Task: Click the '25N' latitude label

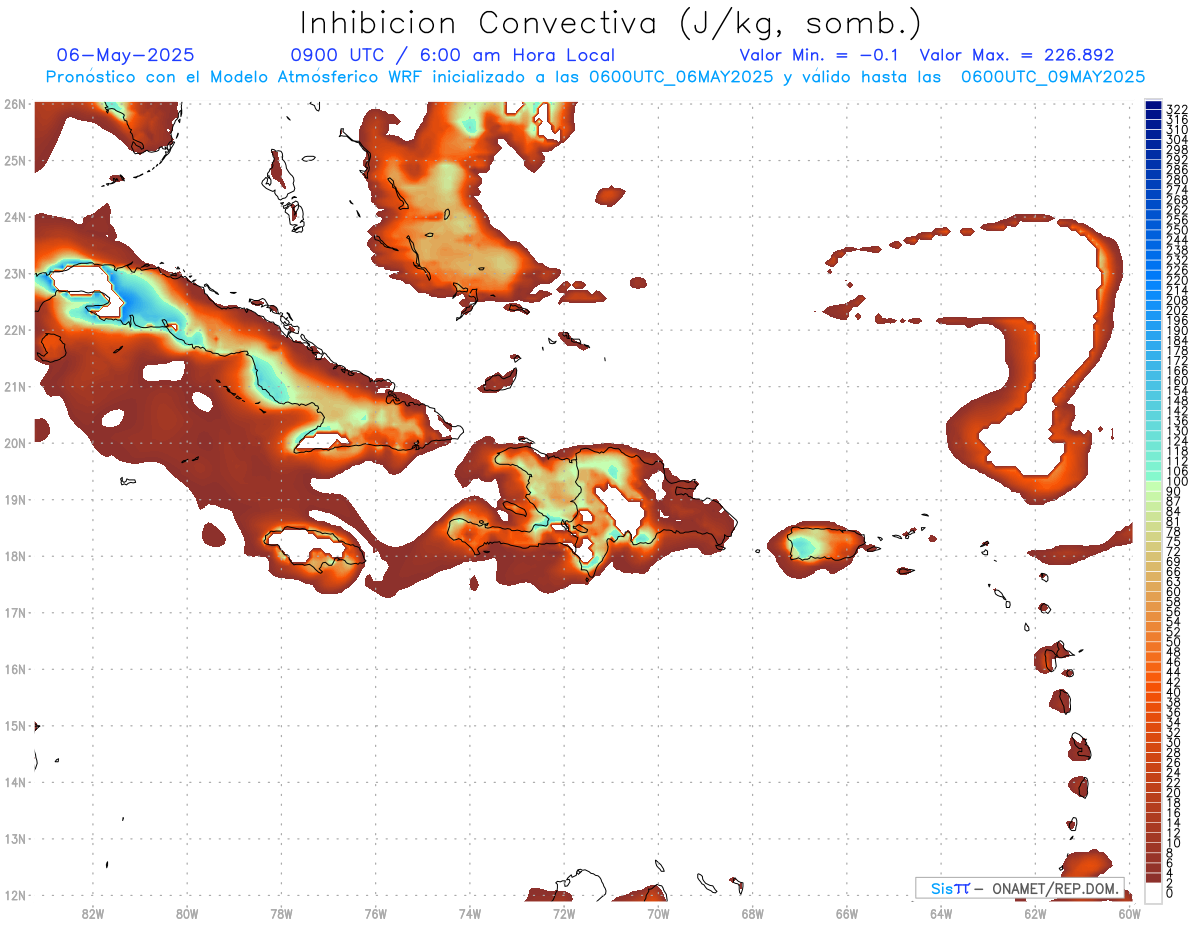Action: pyautogui.click(x=14, y=160)
